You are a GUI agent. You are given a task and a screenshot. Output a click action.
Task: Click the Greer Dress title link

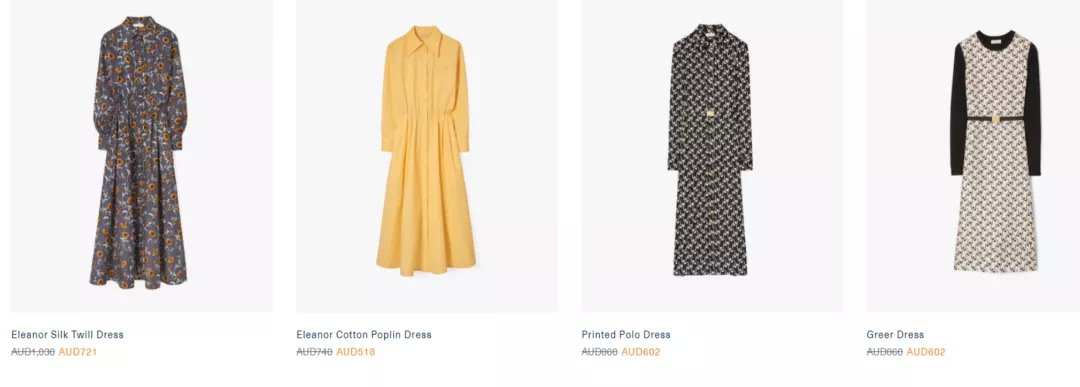point(895,335)
